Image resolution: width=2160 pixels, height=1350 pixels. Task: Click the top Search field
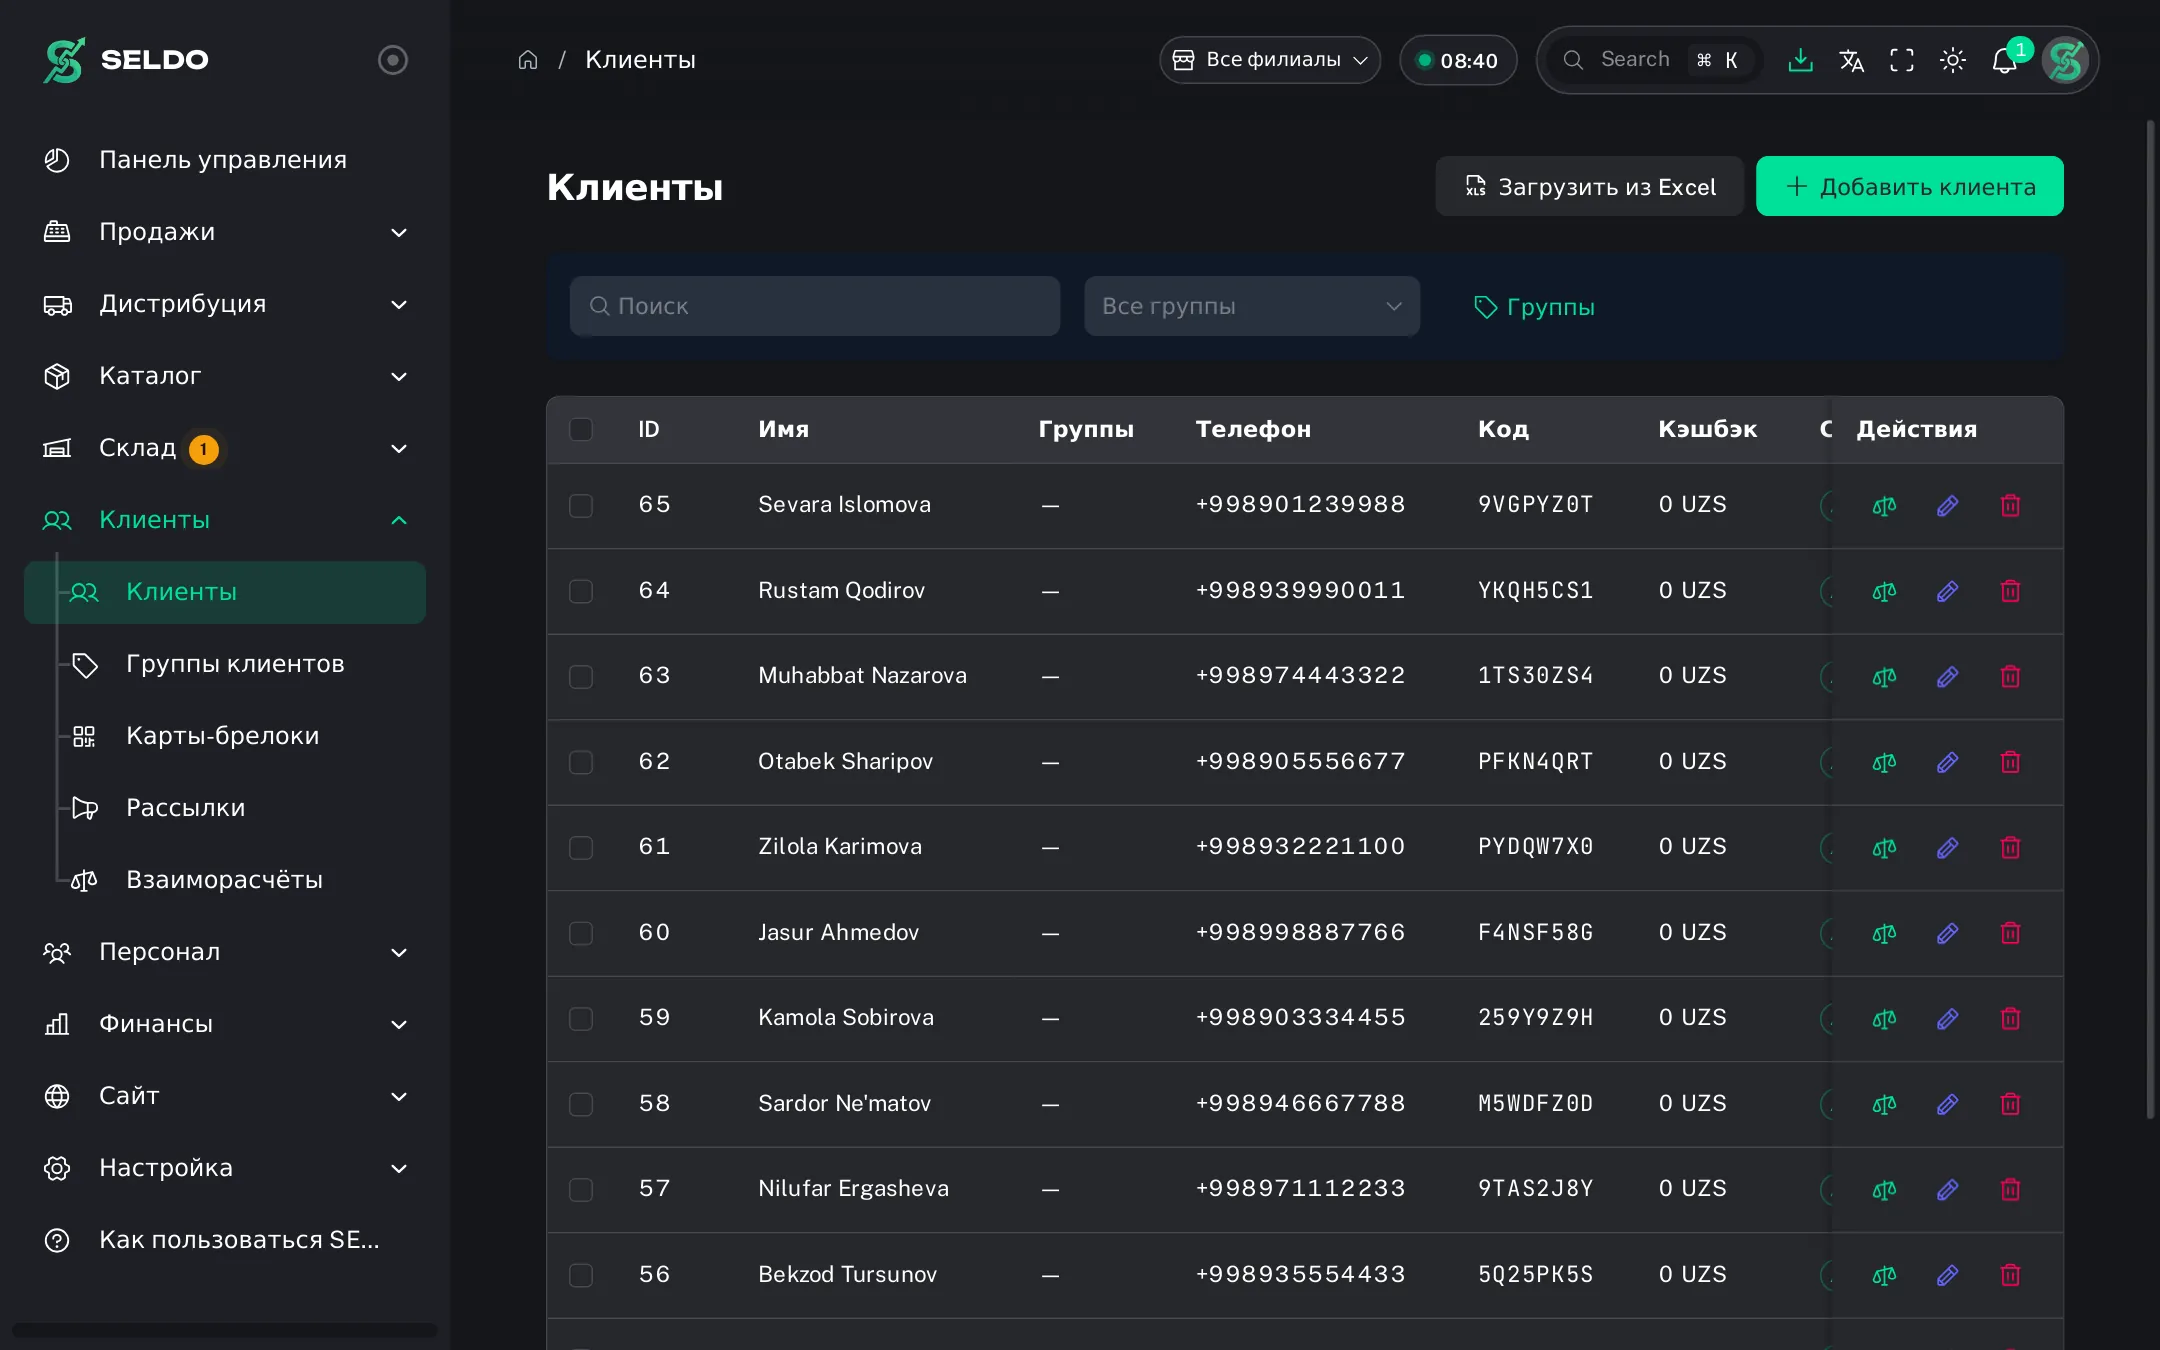pos(1655,60)
